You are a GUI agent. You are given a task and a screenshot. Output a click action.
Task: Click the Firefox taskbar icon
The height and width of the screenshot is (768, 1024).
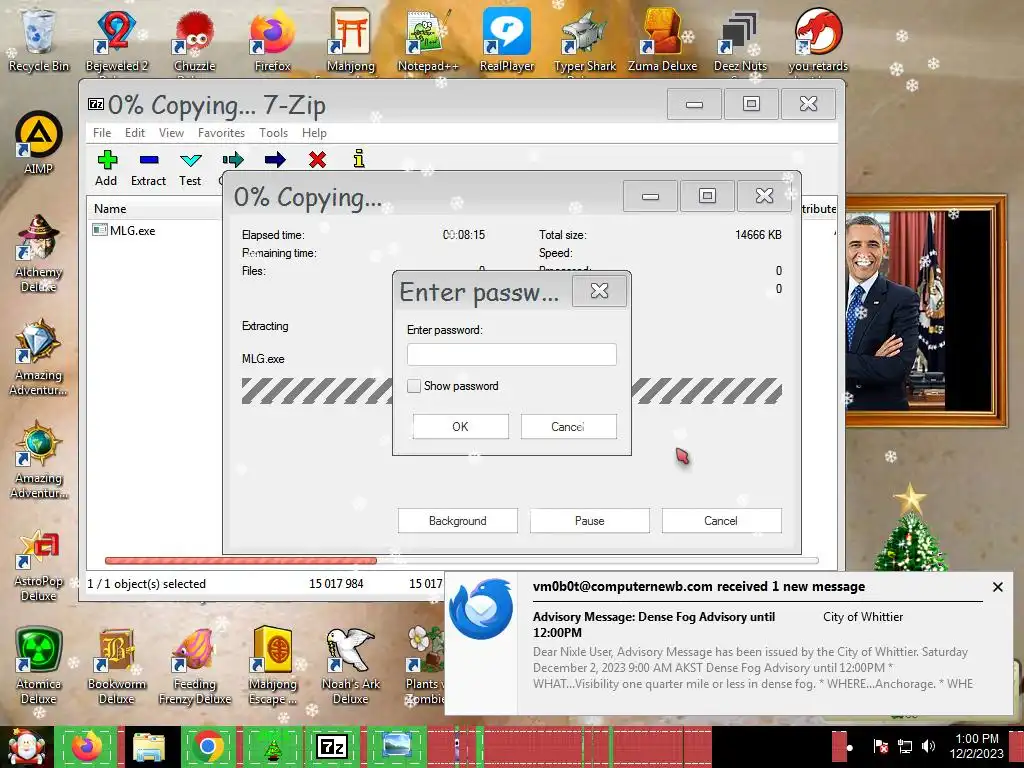[x=87, y=746]
